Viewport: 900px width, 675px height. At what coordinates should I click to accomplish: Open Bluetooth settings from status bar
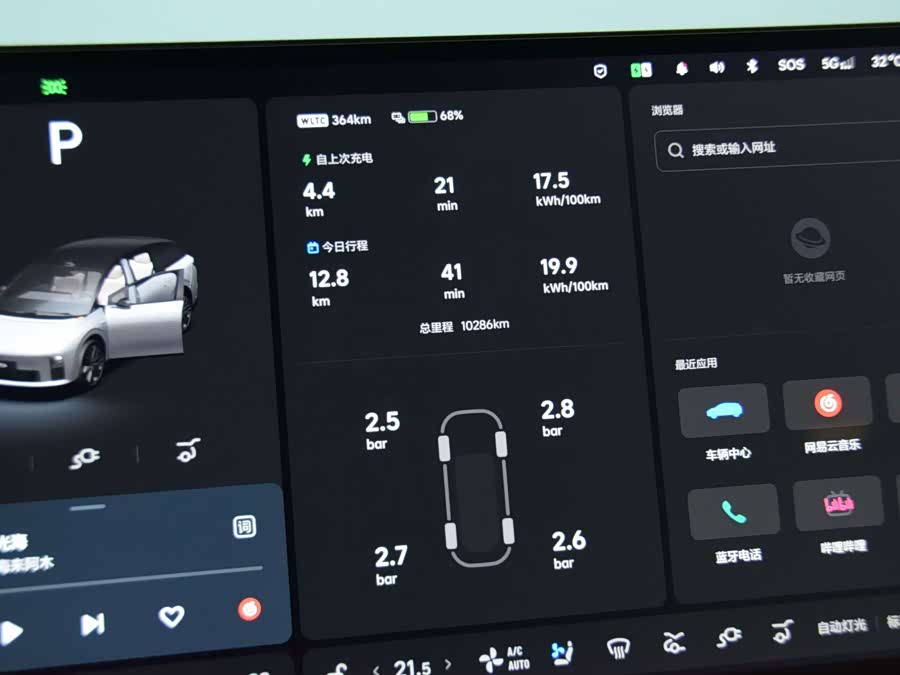[752, 66]
